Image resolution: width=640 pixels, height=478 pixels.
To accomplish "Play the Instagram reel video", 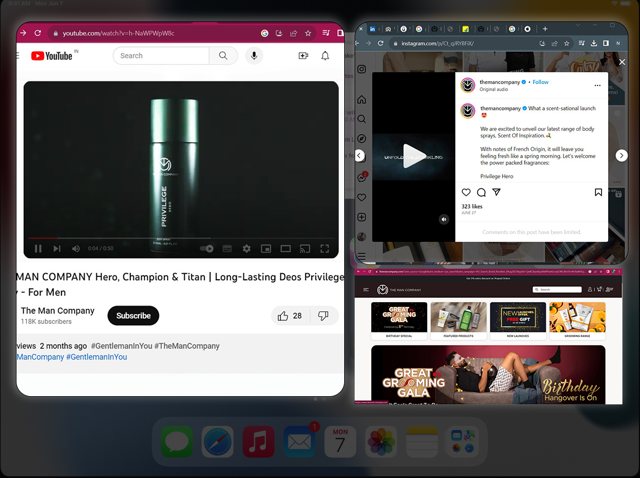I will tap(413, 156).
